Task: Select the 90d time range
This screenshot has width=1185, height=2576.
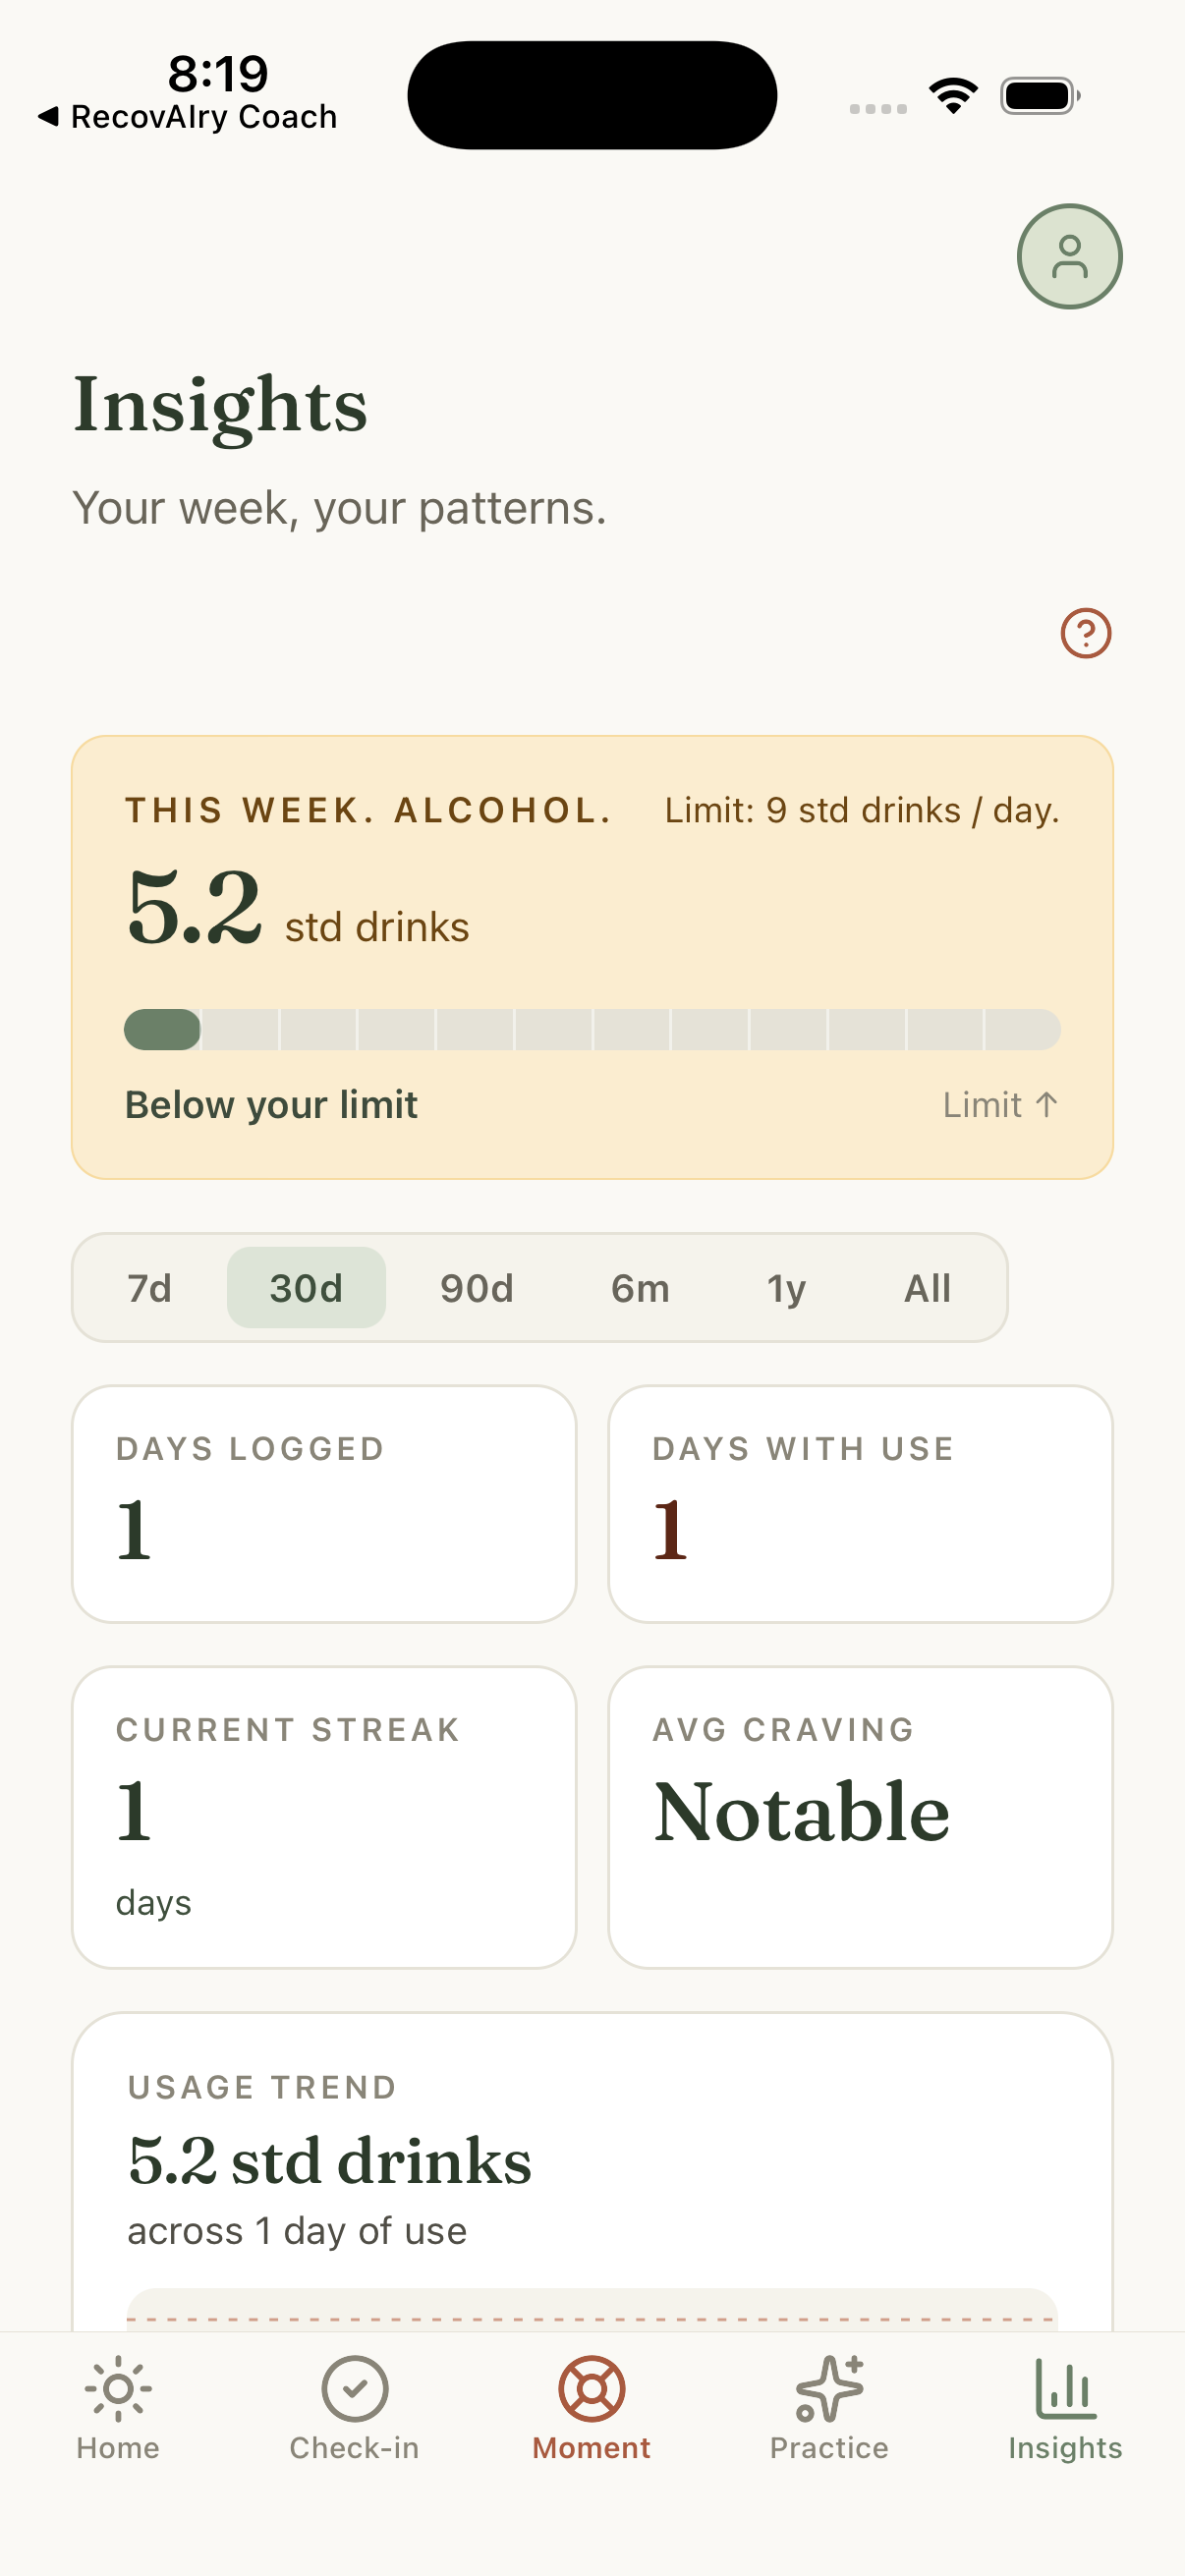Action: [x=477, y=1288]
